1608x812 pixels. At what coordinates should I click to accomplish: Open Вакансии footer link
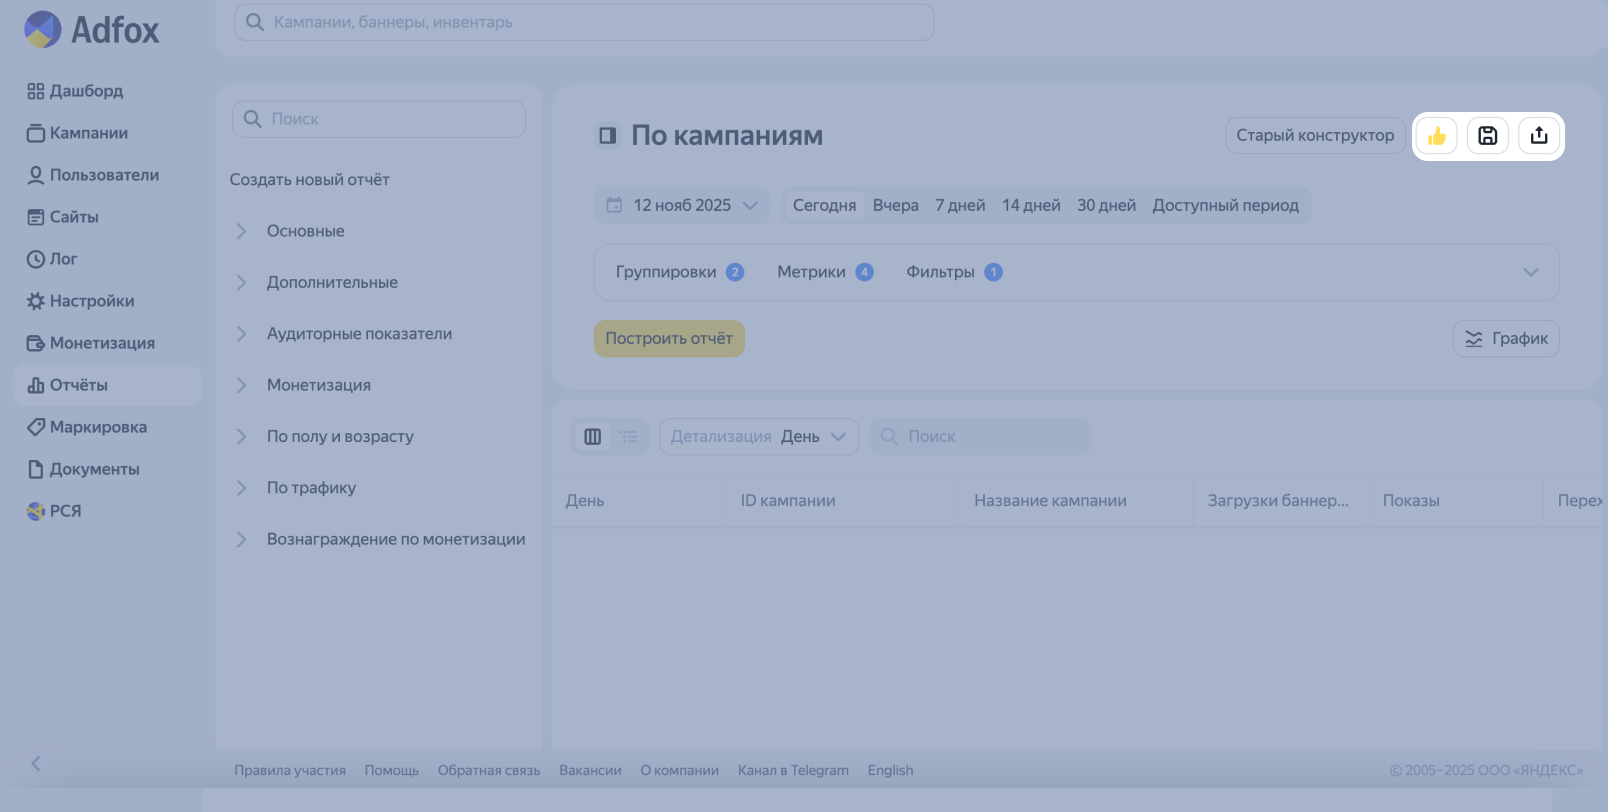click(x=590, y=770)
